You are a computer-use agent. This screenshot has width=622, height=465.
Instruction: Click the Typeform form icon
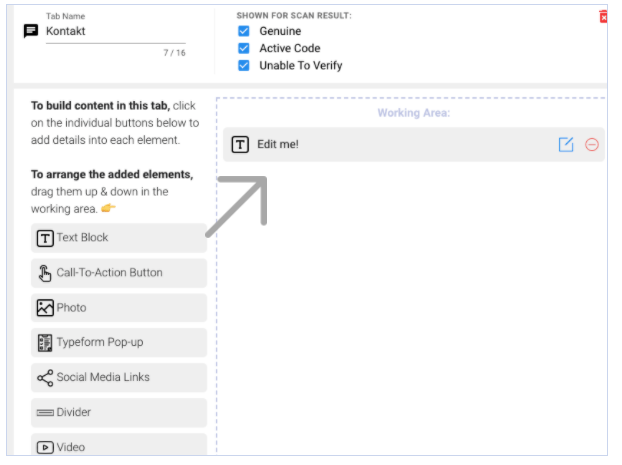coord(45,343)
